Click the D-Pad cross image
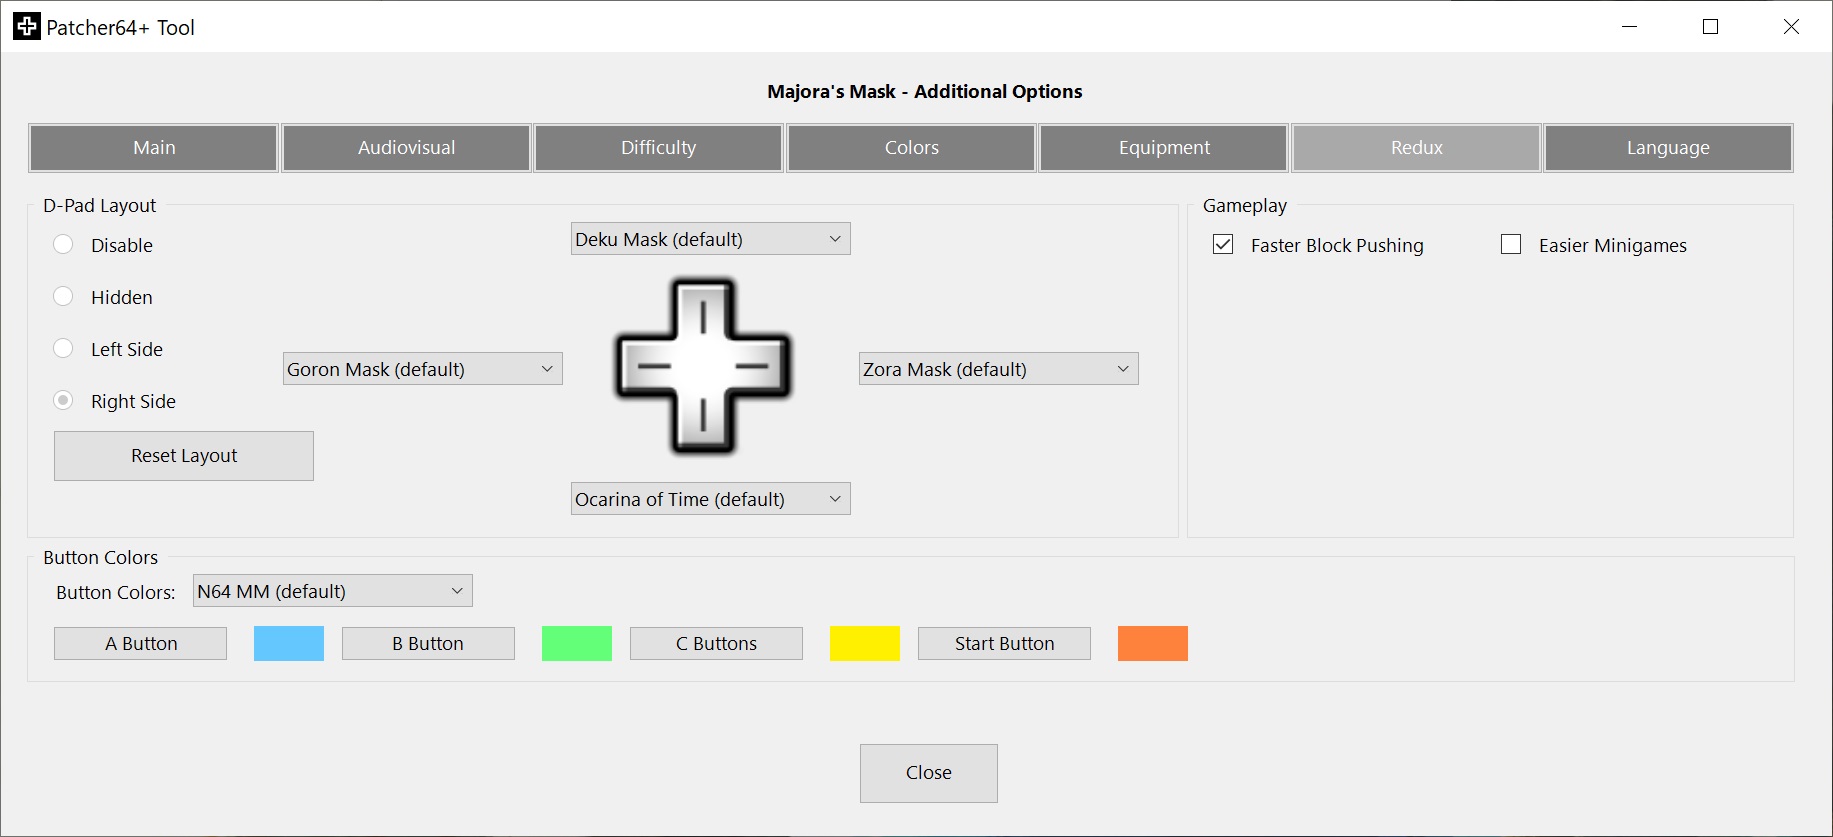This screenshot has height=837, width=1833. [704, 367]
